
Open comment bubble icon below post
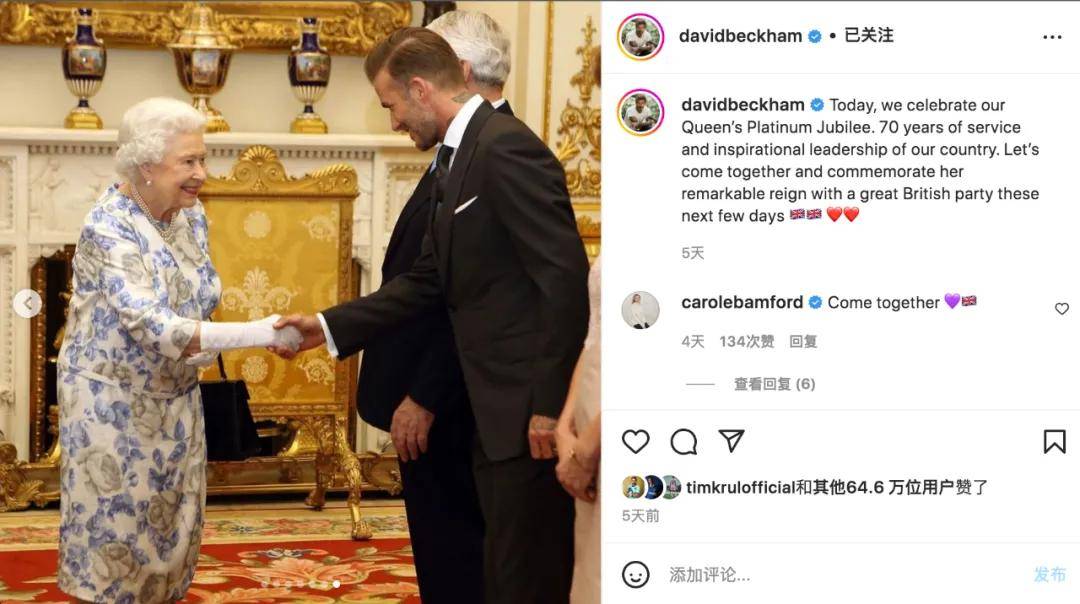click(683, 441)
